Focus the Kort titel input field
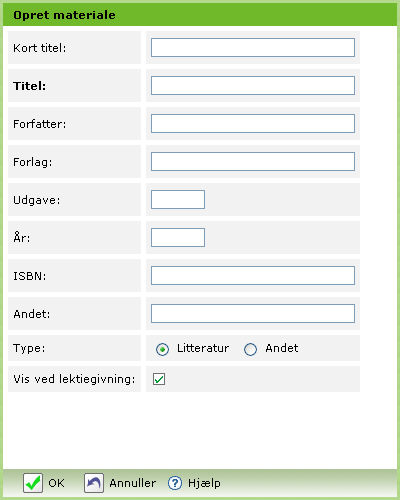The height and width of the screenshot is (500, 400). click(x=253, y=47)
